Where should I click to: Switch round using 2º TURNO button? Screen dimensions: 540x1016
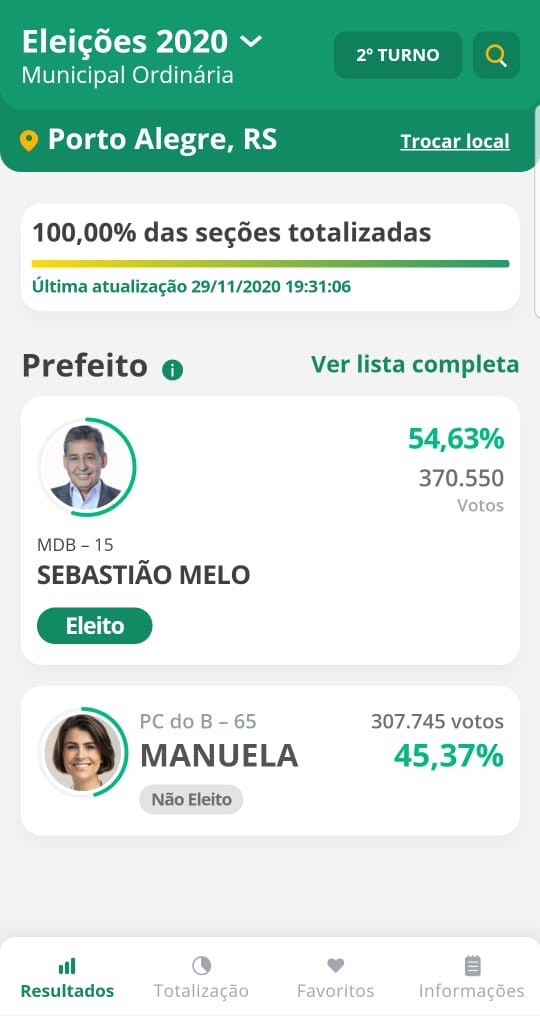(398, 55)
